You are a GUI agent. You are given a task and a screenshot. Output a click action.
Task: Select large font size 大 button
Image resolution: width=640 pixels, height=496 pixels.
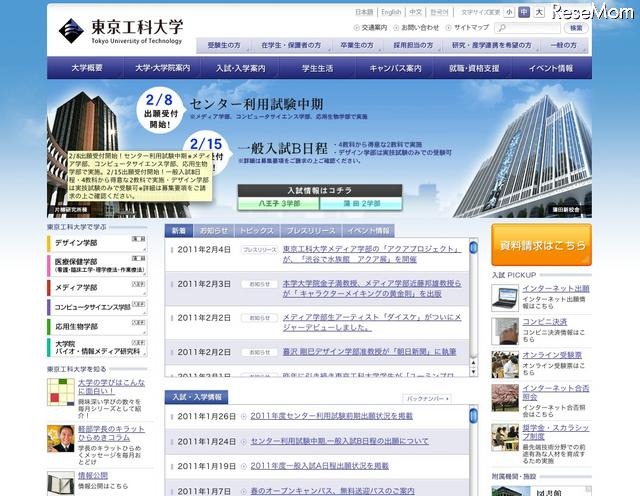click(x=539, y=12)
